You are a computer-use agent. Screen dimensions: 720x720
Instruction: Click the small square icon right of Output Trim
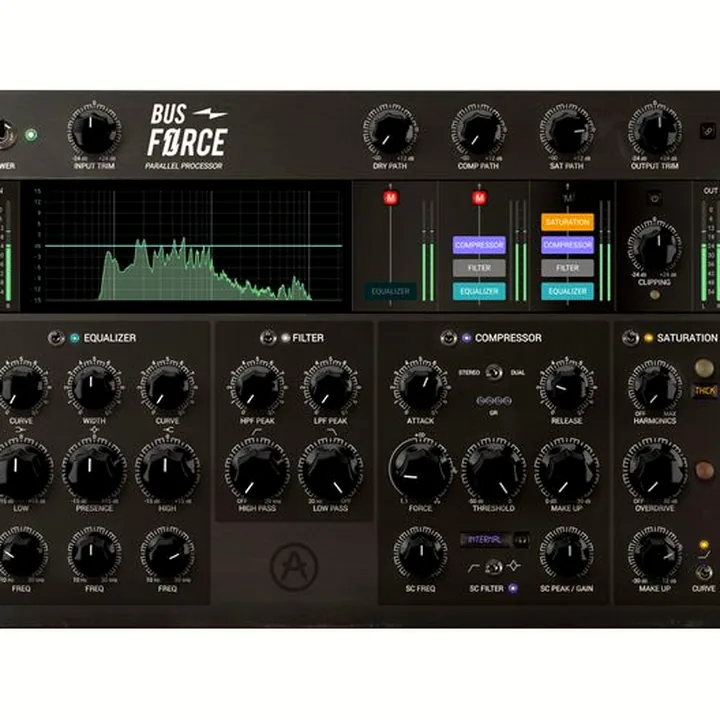(708, 131)
